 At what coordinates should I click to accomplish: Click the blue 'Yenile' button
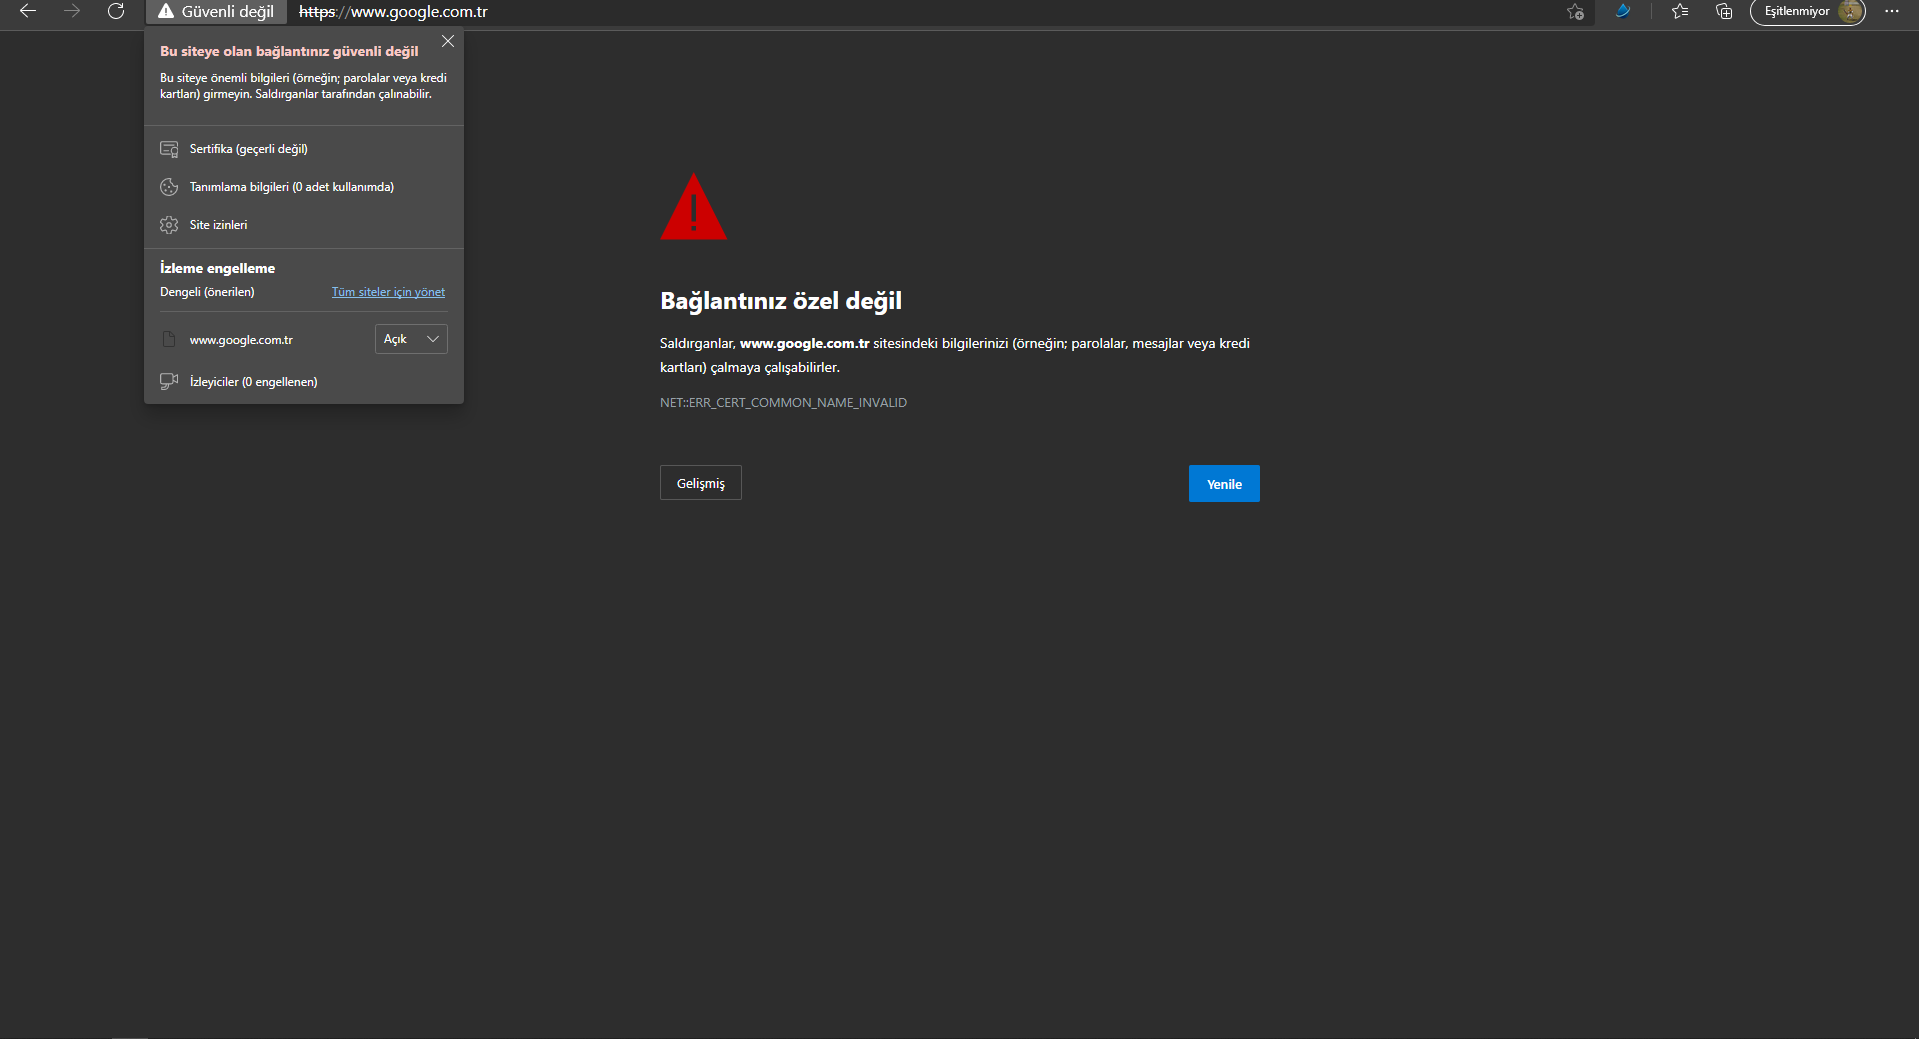point(1224,484)
